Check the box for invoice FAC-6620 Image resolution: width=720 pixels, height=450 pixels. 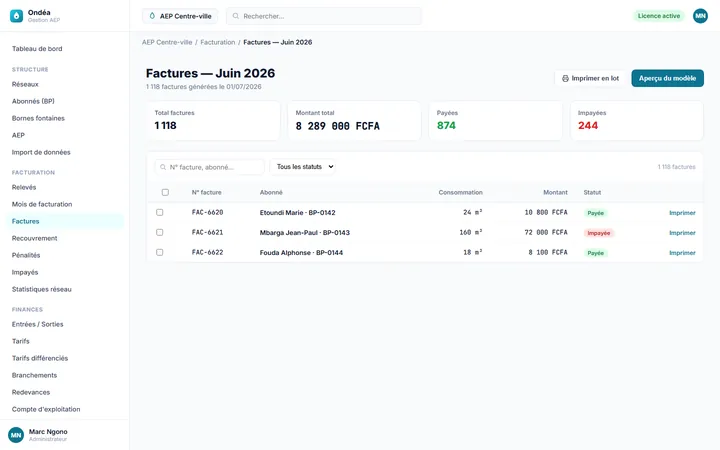(159, 213)
